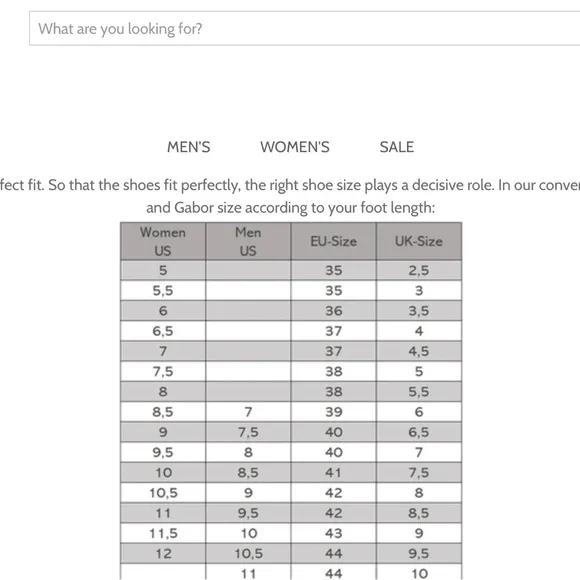Open the WOMEN'S navigation menu

[x=295, y=147]
